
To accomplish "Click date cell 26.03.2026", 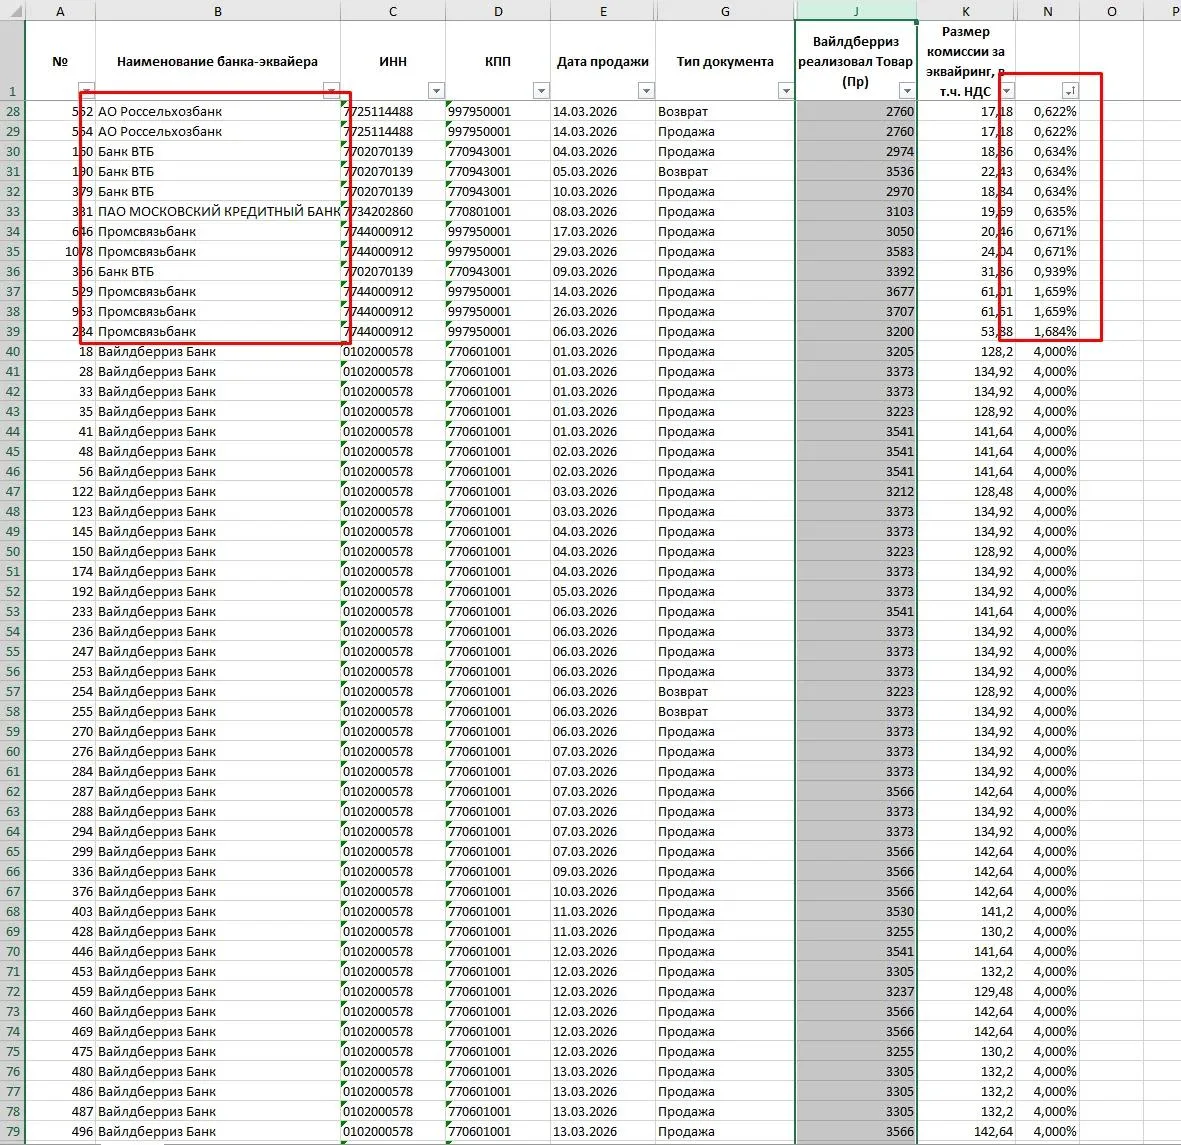I will [603, 312].
